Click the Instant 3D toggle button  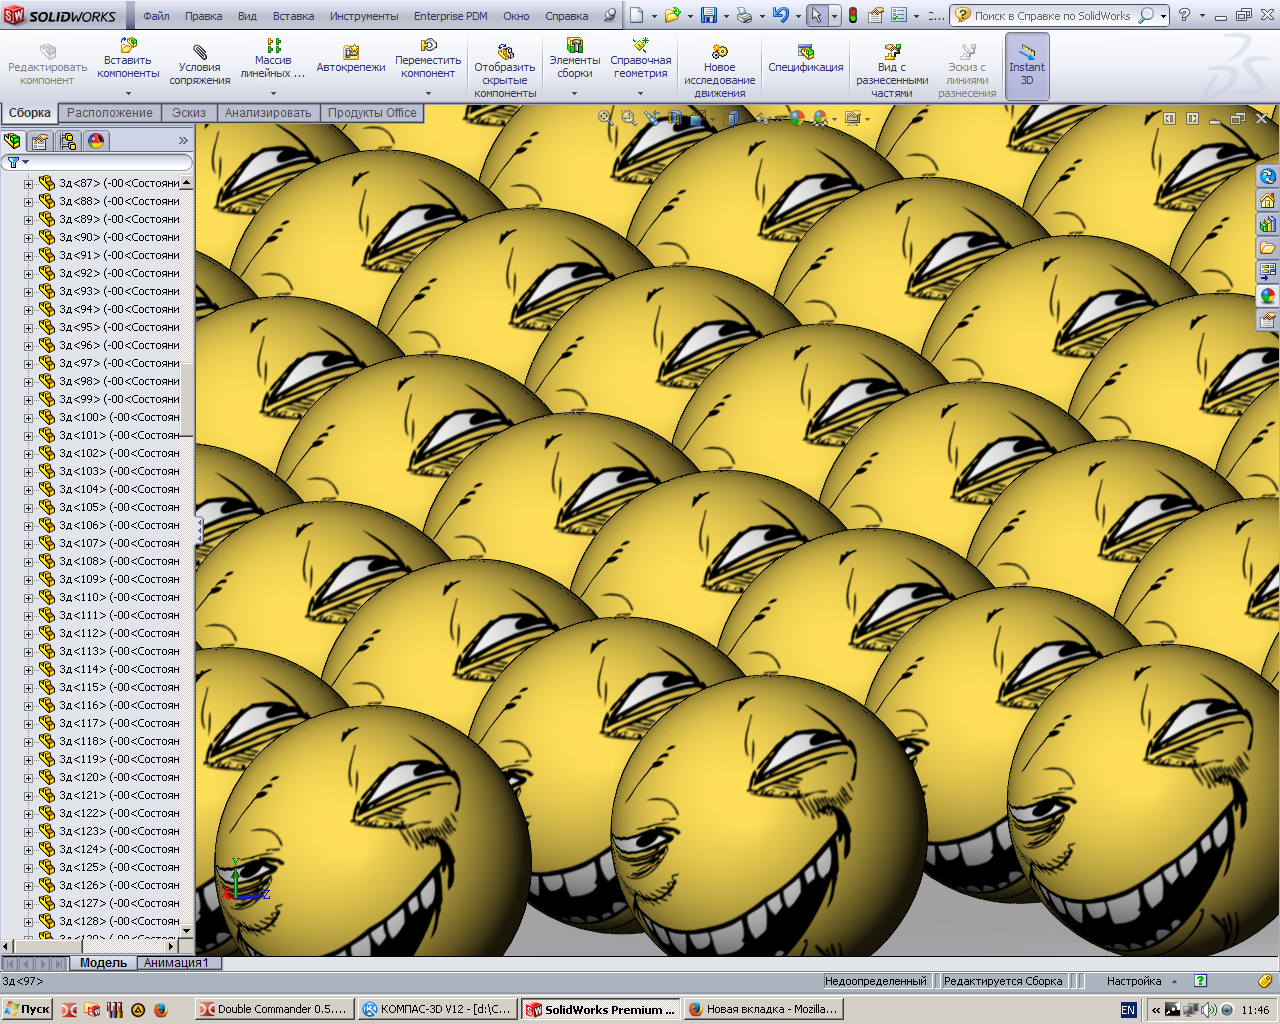1027,66
